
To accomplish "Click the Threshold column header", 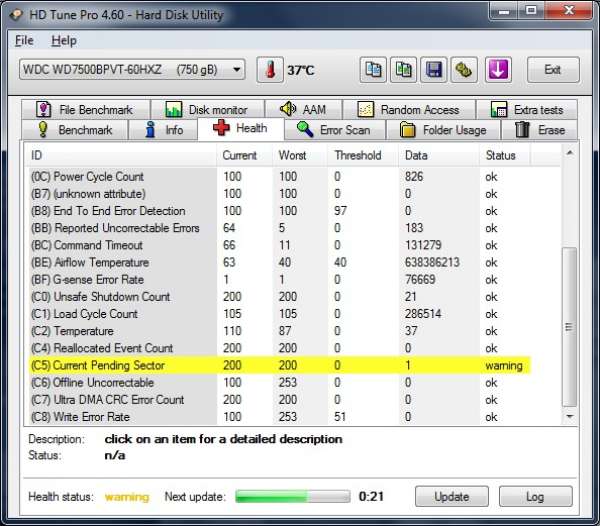I will 363,155.
